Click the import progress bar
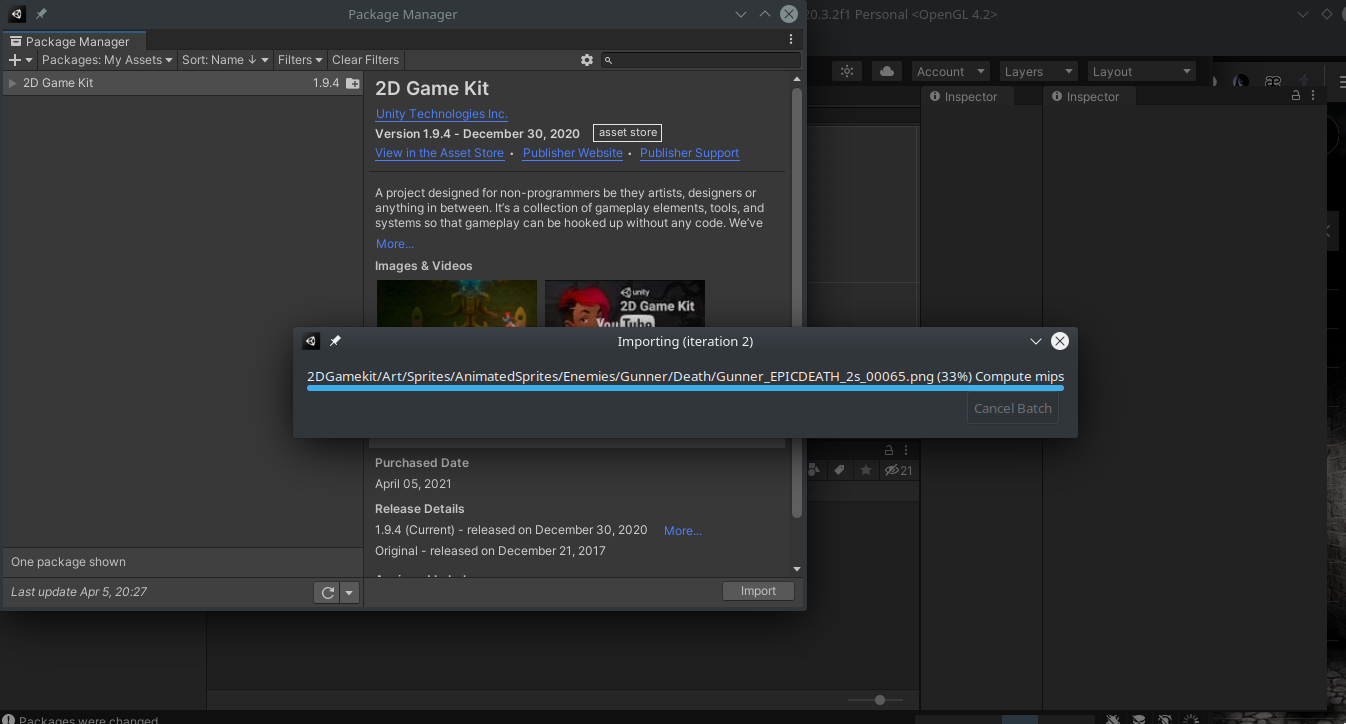Viewport: 1346px width, 724px height. 685,389
